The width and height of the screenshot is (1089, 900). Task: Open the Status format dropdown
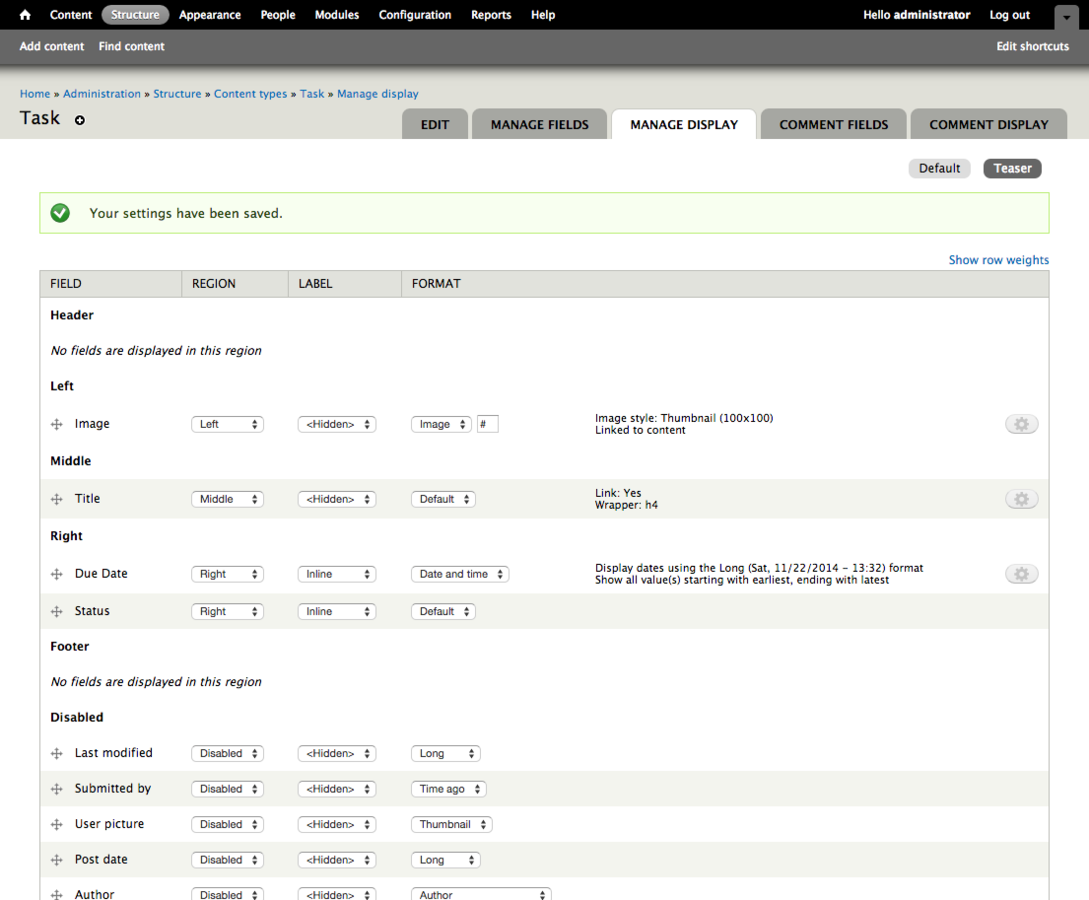pos(443,612)
